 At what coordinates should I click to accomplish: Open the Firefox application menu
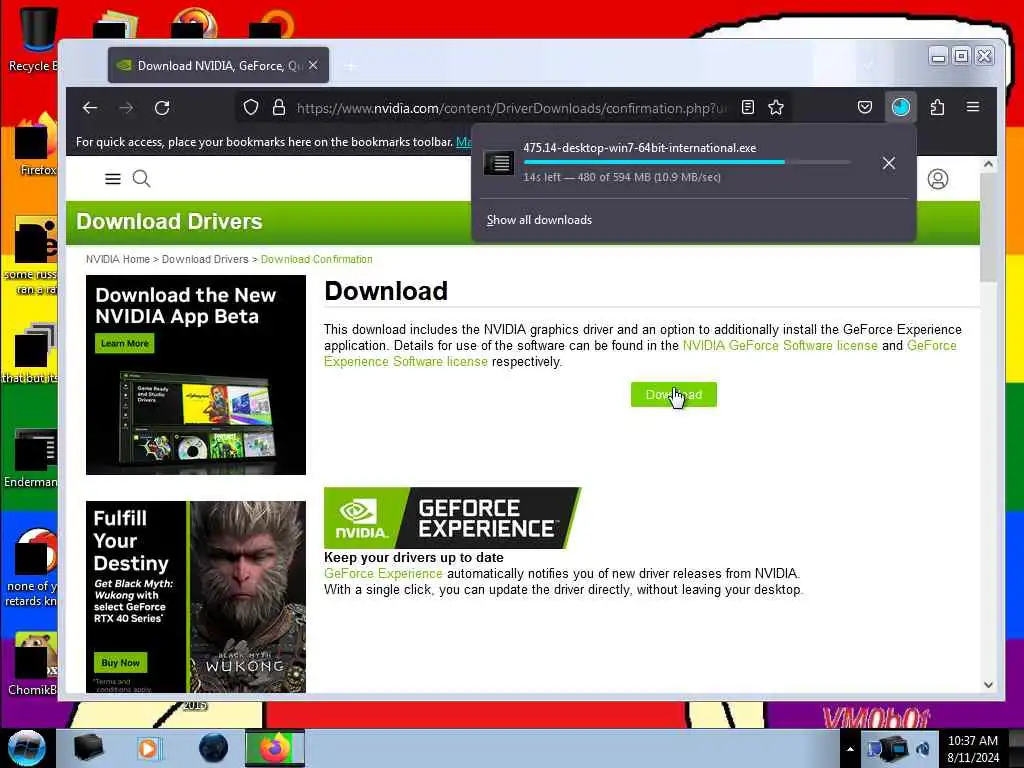(972, 107)
